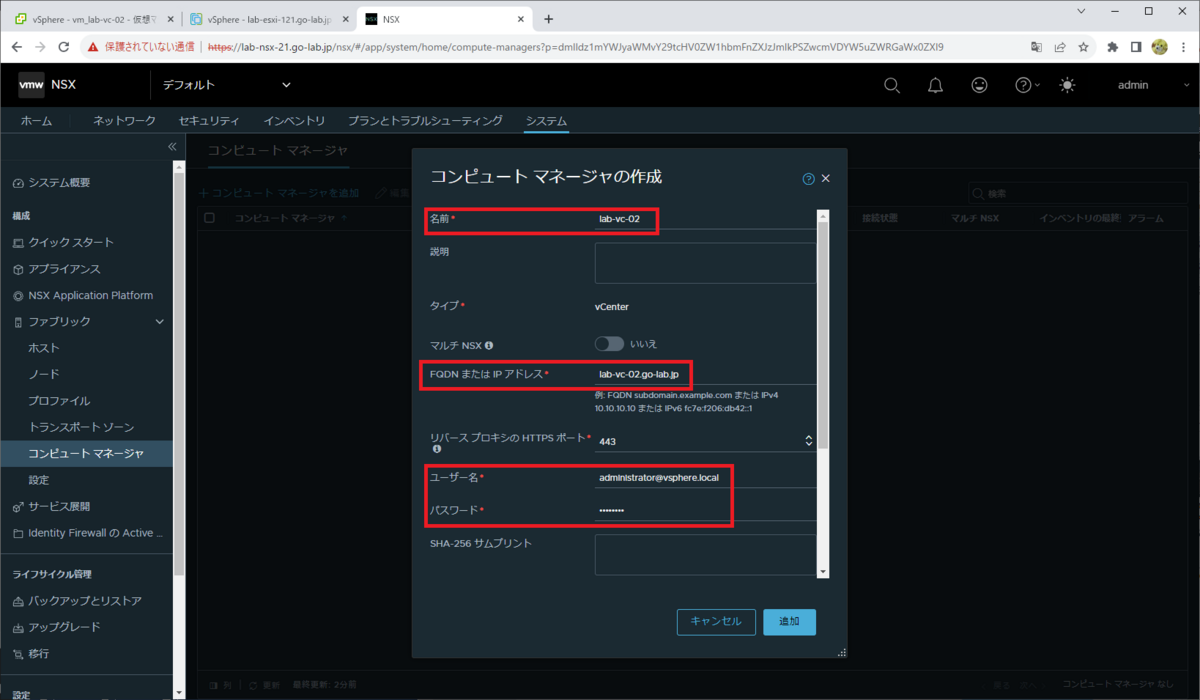Screen dimensions: 1200x700
Task: Click the reverse proxy port info icon
Action: (x=436, y=449)
